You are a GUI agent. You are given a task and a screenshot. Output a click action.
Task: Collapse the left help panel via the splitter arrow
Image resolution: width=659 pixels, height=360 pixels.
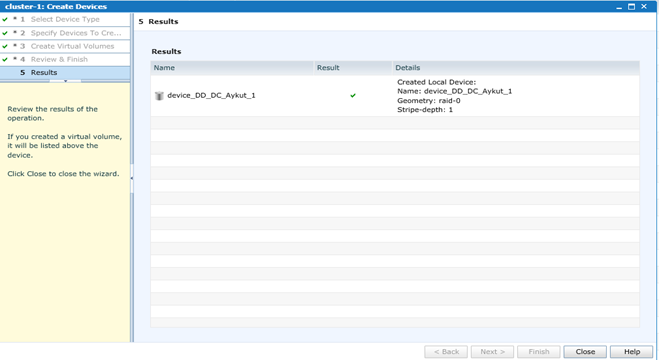[132, 178]
